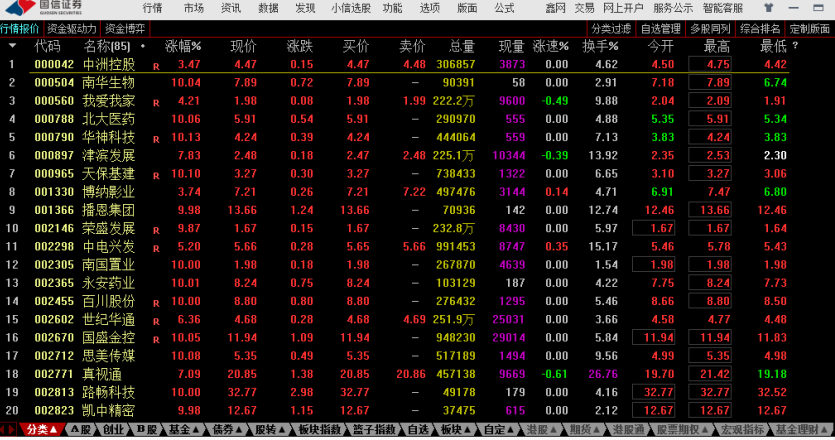Click the R margin marker for 华神科技

[x=156, y=140]
